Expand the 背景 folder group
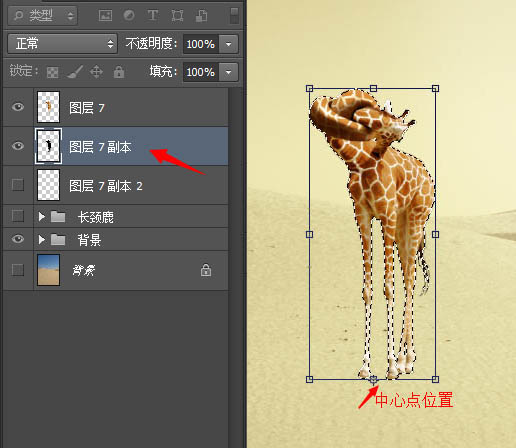Viewport: 516px width, 448px height. coord(42,239)
